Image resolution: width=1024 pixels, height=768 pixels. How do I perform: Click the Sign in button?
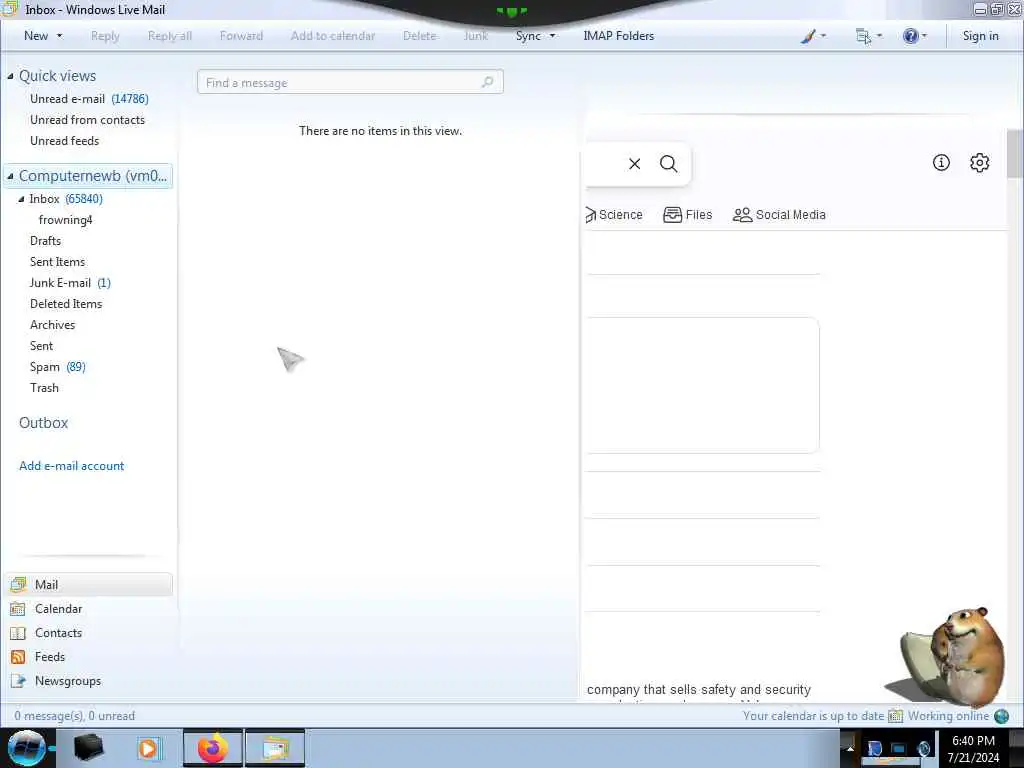point(980,36)
